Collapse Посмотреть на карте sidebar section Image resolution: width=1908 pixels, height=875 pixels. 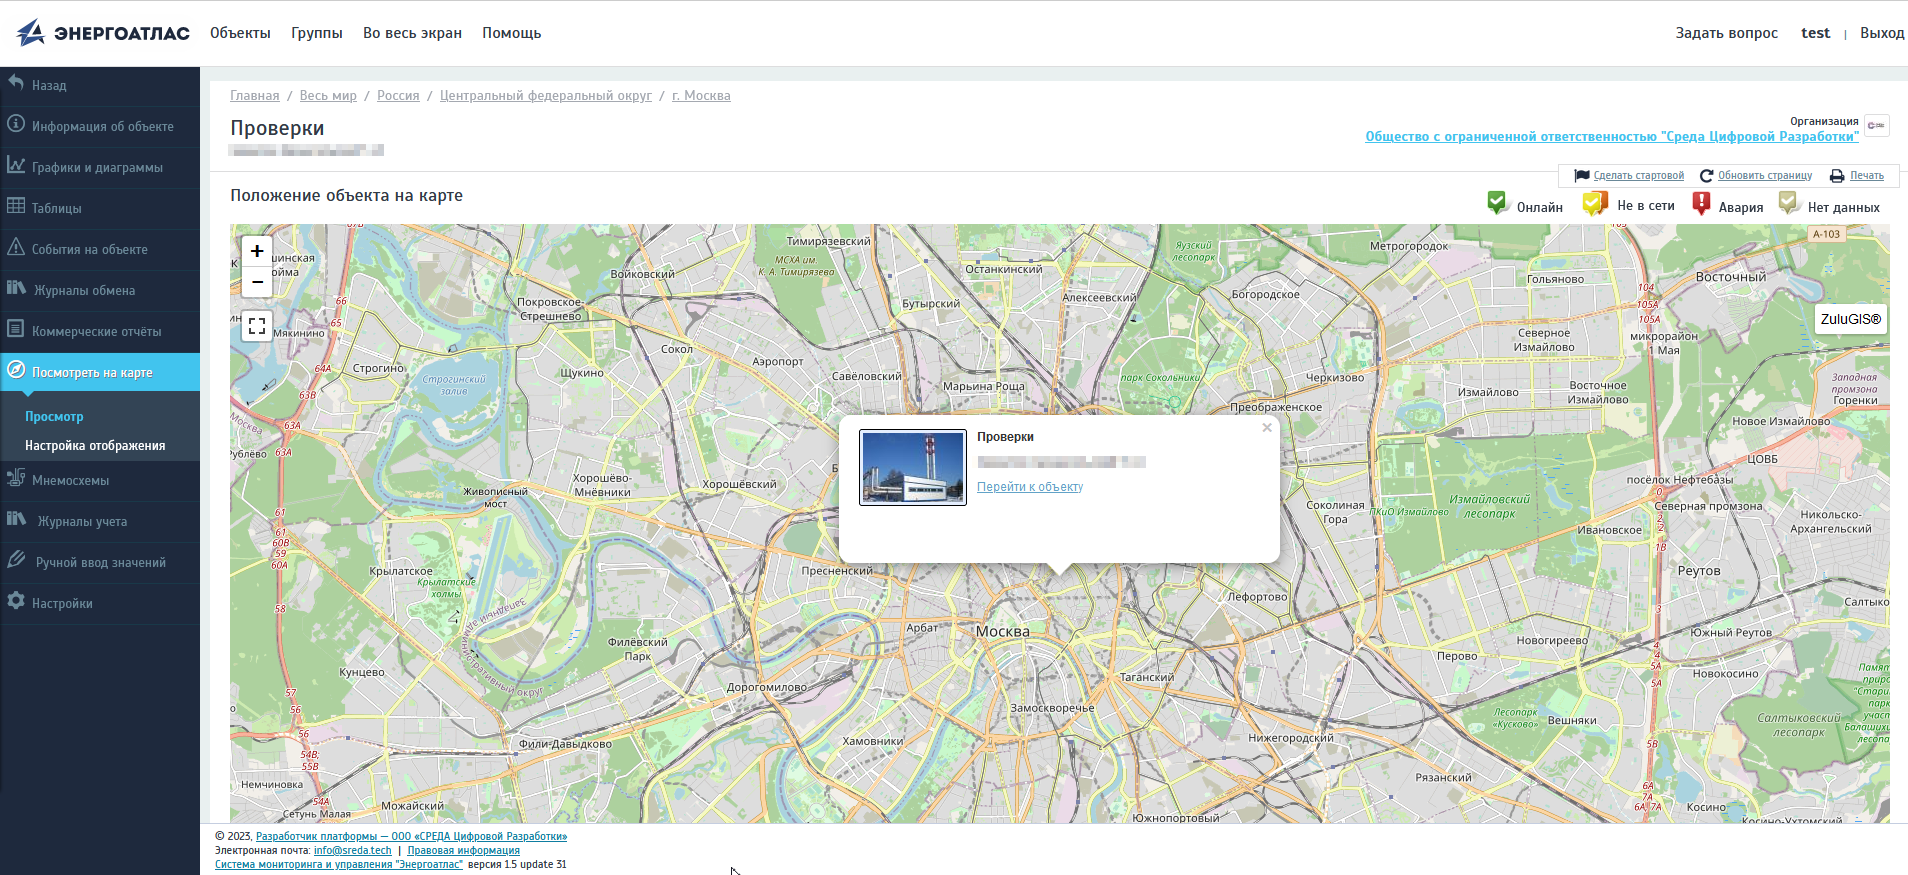(x=92, y=372)
